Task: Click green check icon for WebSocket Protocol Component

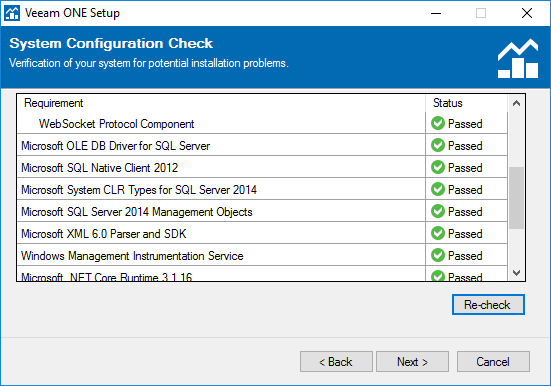Action: (438, 123)
